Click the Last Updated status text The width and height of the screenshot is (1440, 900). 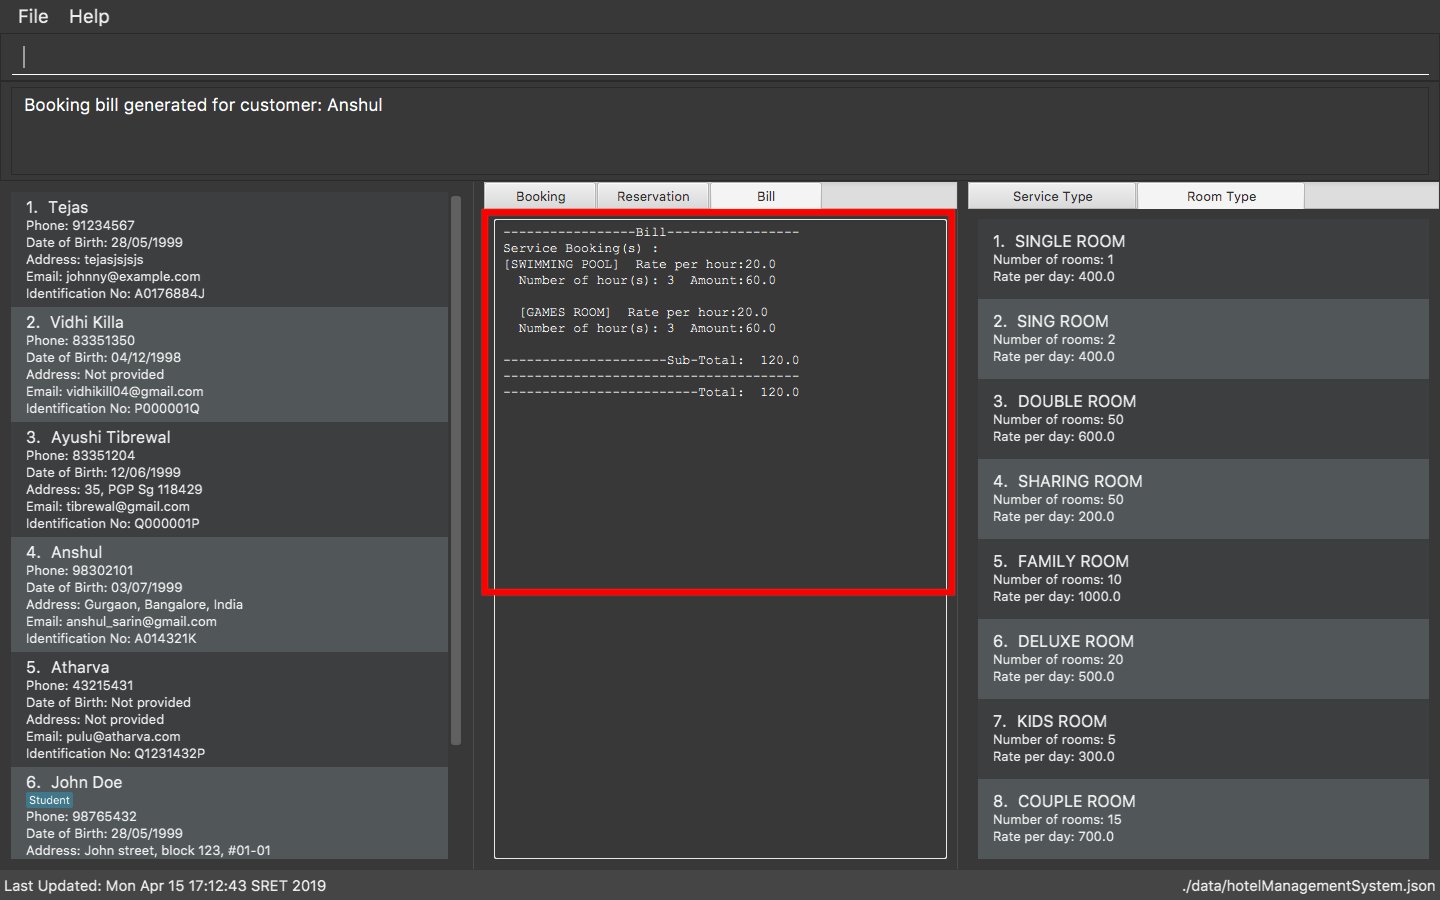click(165, 885)
